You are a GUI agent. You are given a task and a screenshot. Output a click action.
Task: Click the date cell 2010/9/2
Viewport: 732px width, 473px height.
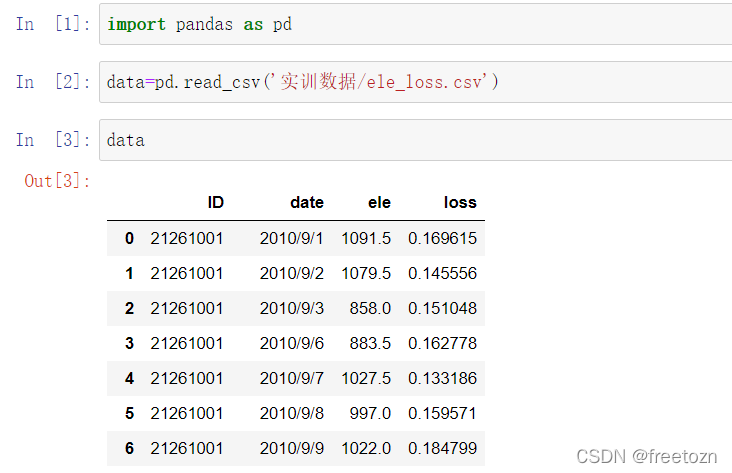pos(291,273)
